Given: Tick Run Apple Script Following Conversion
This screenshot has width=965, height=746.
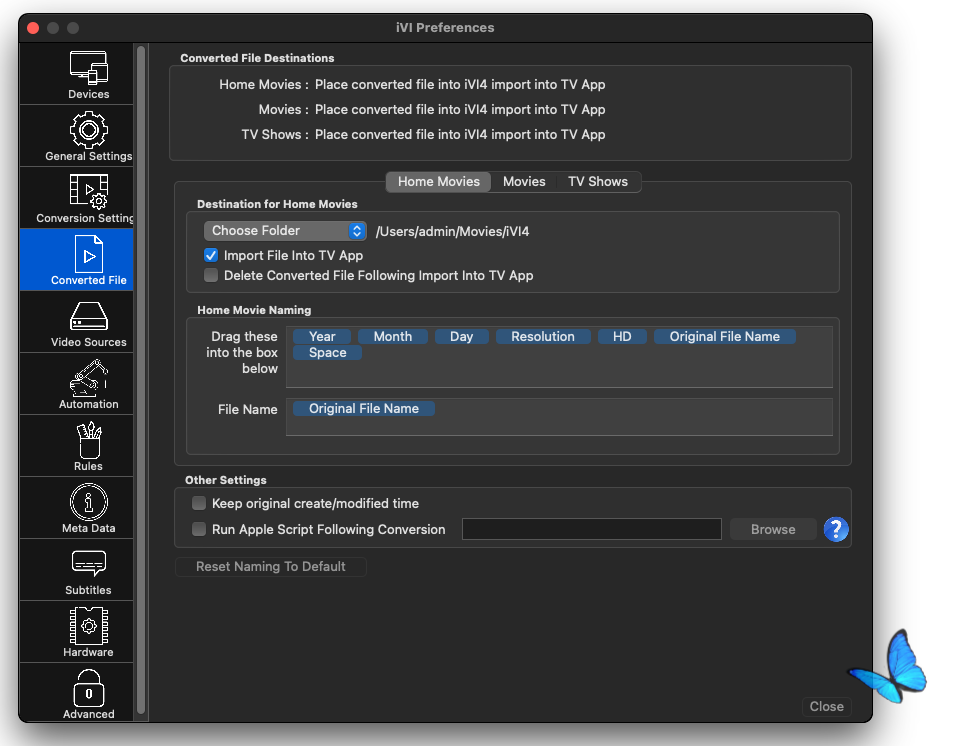Looking at the screenshot, I should pos(199,530).
